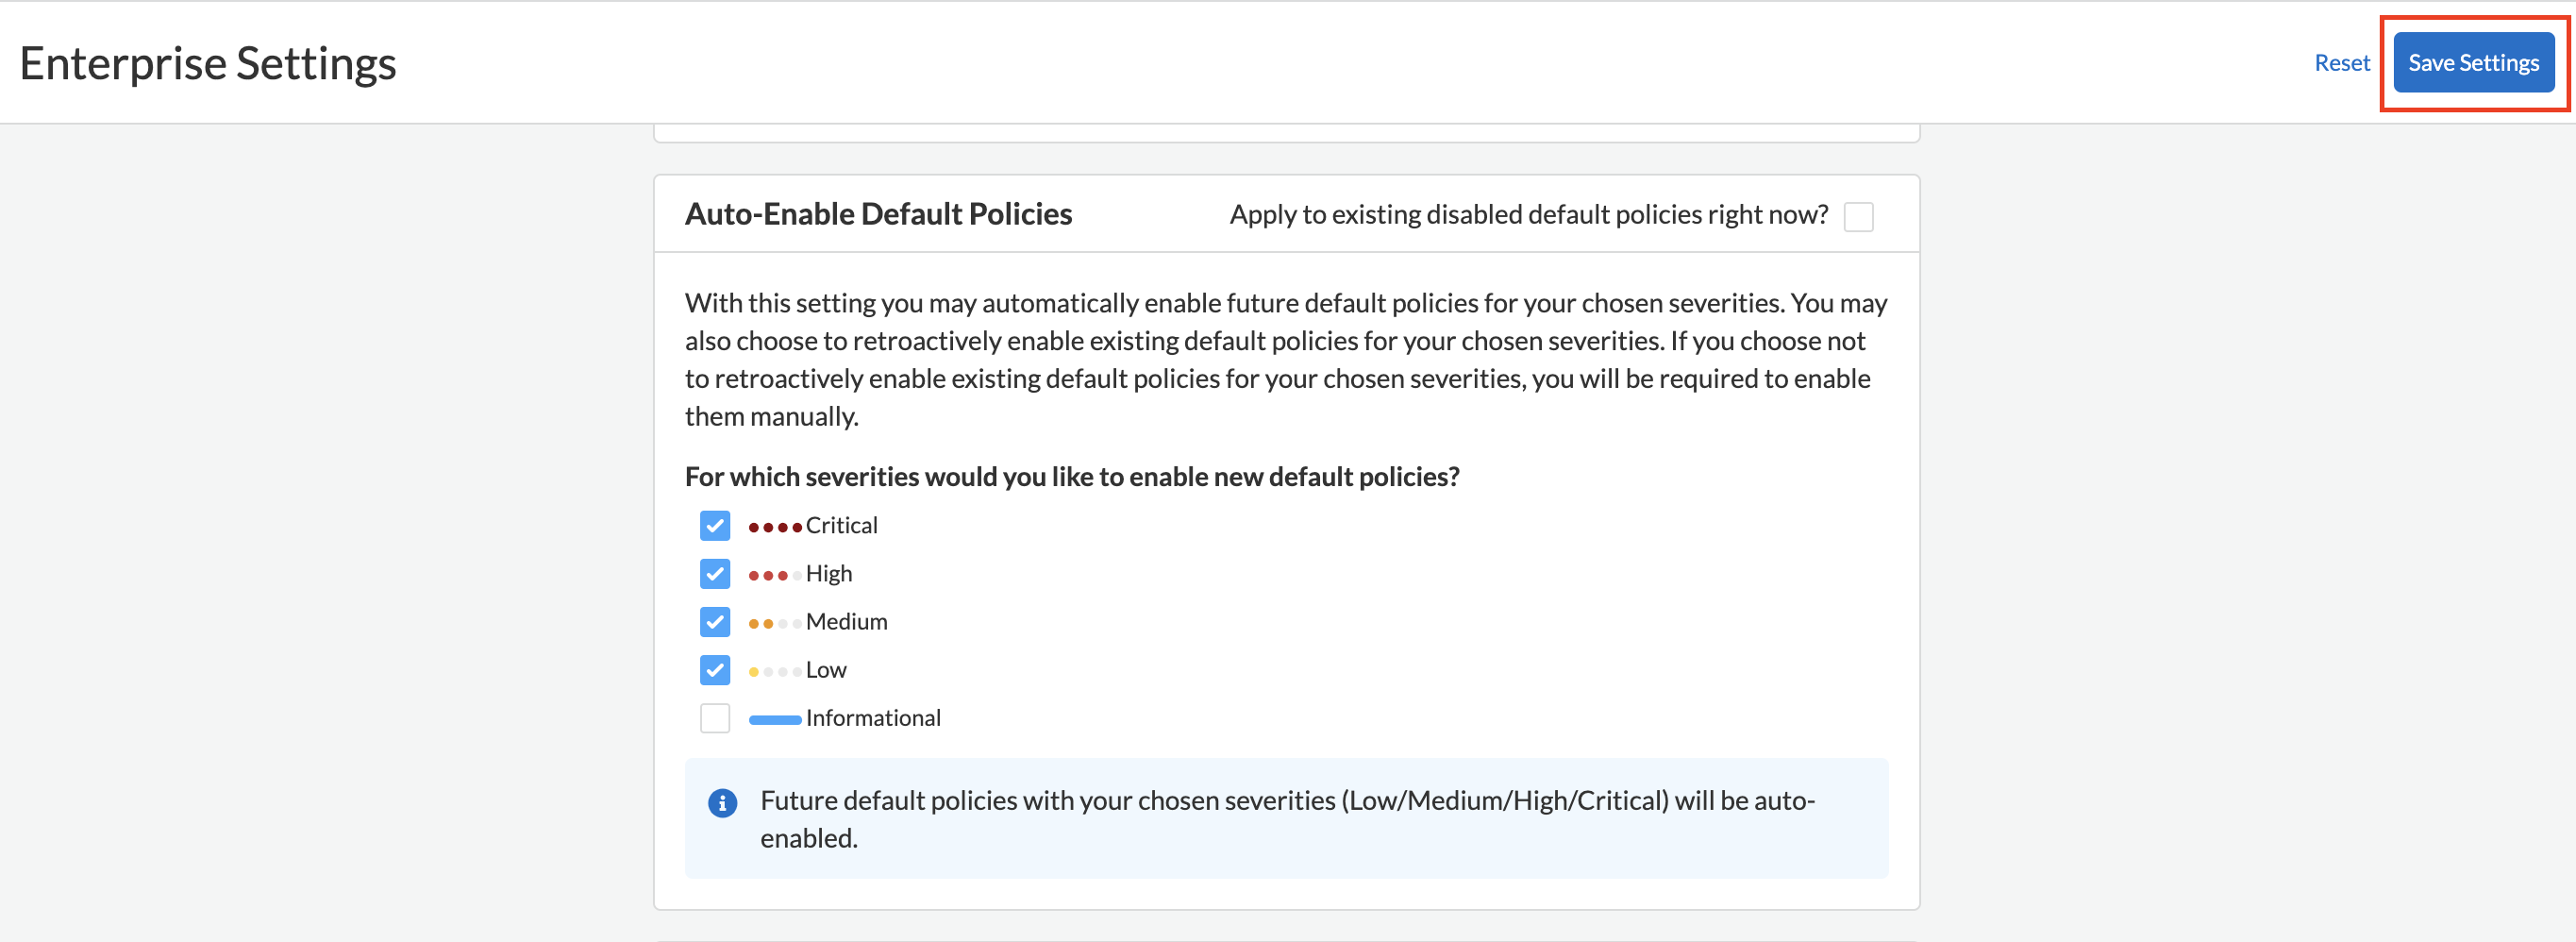2576x942 pixels.
Task: Click the info icon in the notice banner
Action: [x=722, y=802]
